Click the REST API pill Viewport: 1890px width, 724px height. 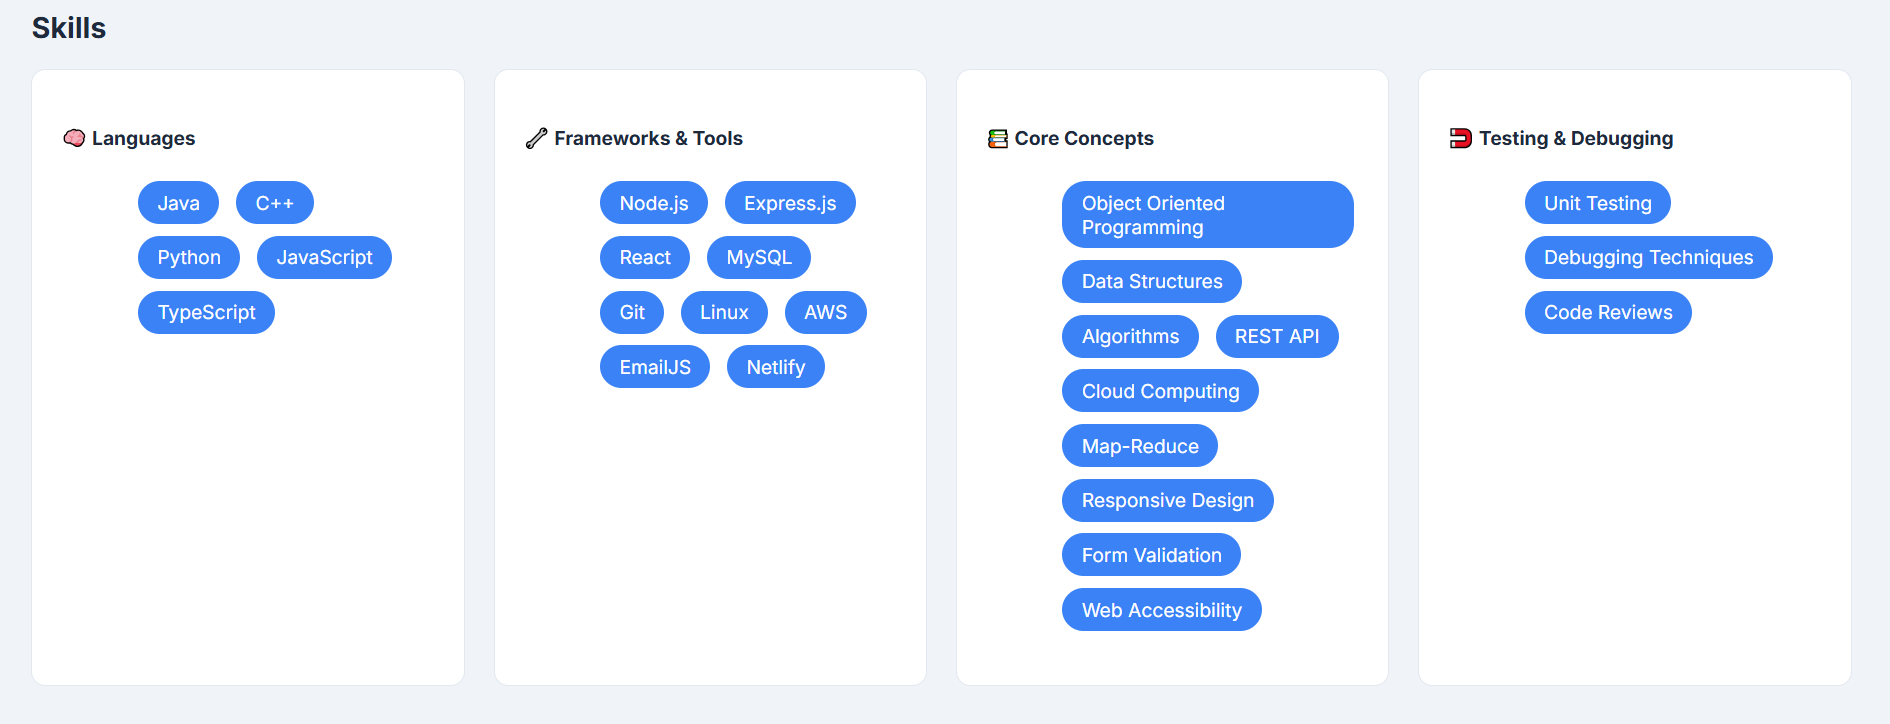pos(1276,336)
